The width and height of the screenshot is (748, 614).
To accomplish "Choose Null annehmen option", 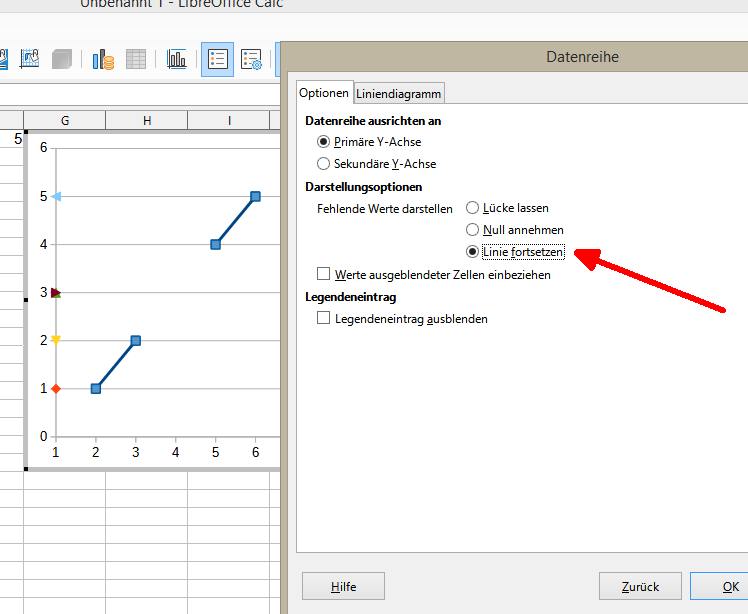I will point(472,229).
